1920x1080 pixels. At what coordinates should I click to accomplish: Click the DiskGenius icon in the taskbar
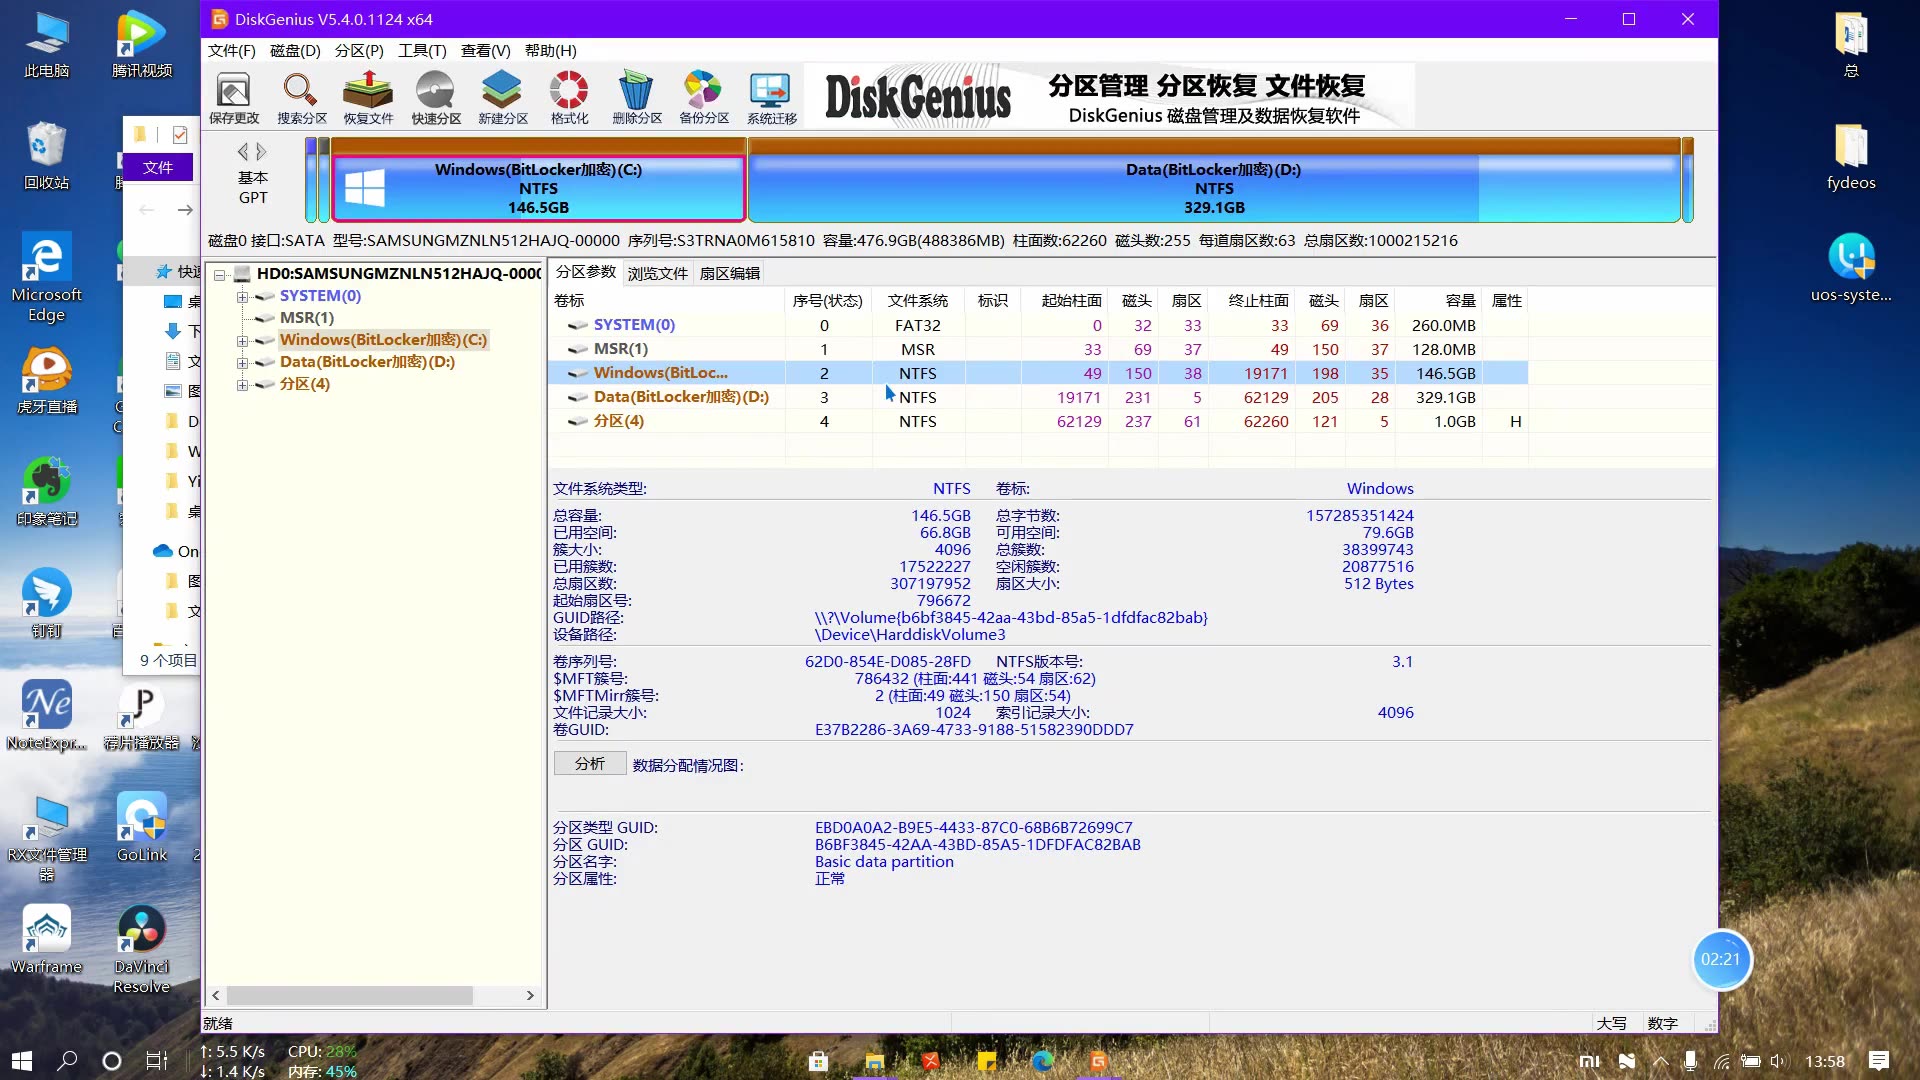1098,1061
